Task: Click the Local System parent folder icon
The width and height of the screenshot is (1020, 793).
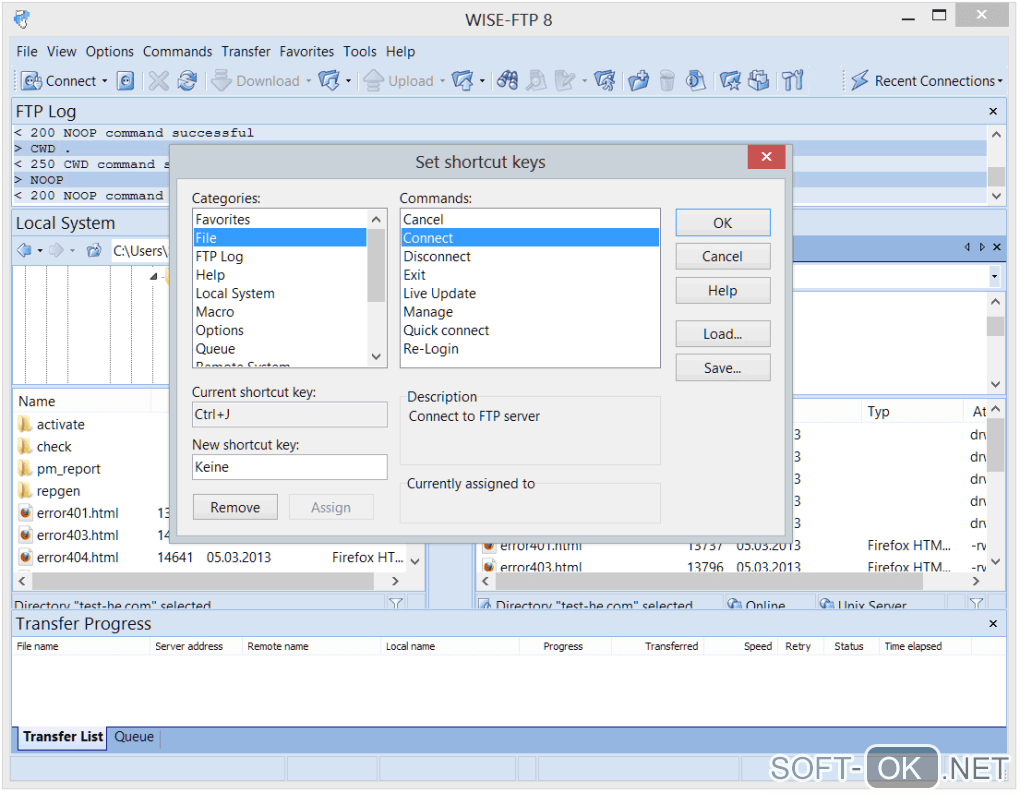Action: click(x=94, y=250)
